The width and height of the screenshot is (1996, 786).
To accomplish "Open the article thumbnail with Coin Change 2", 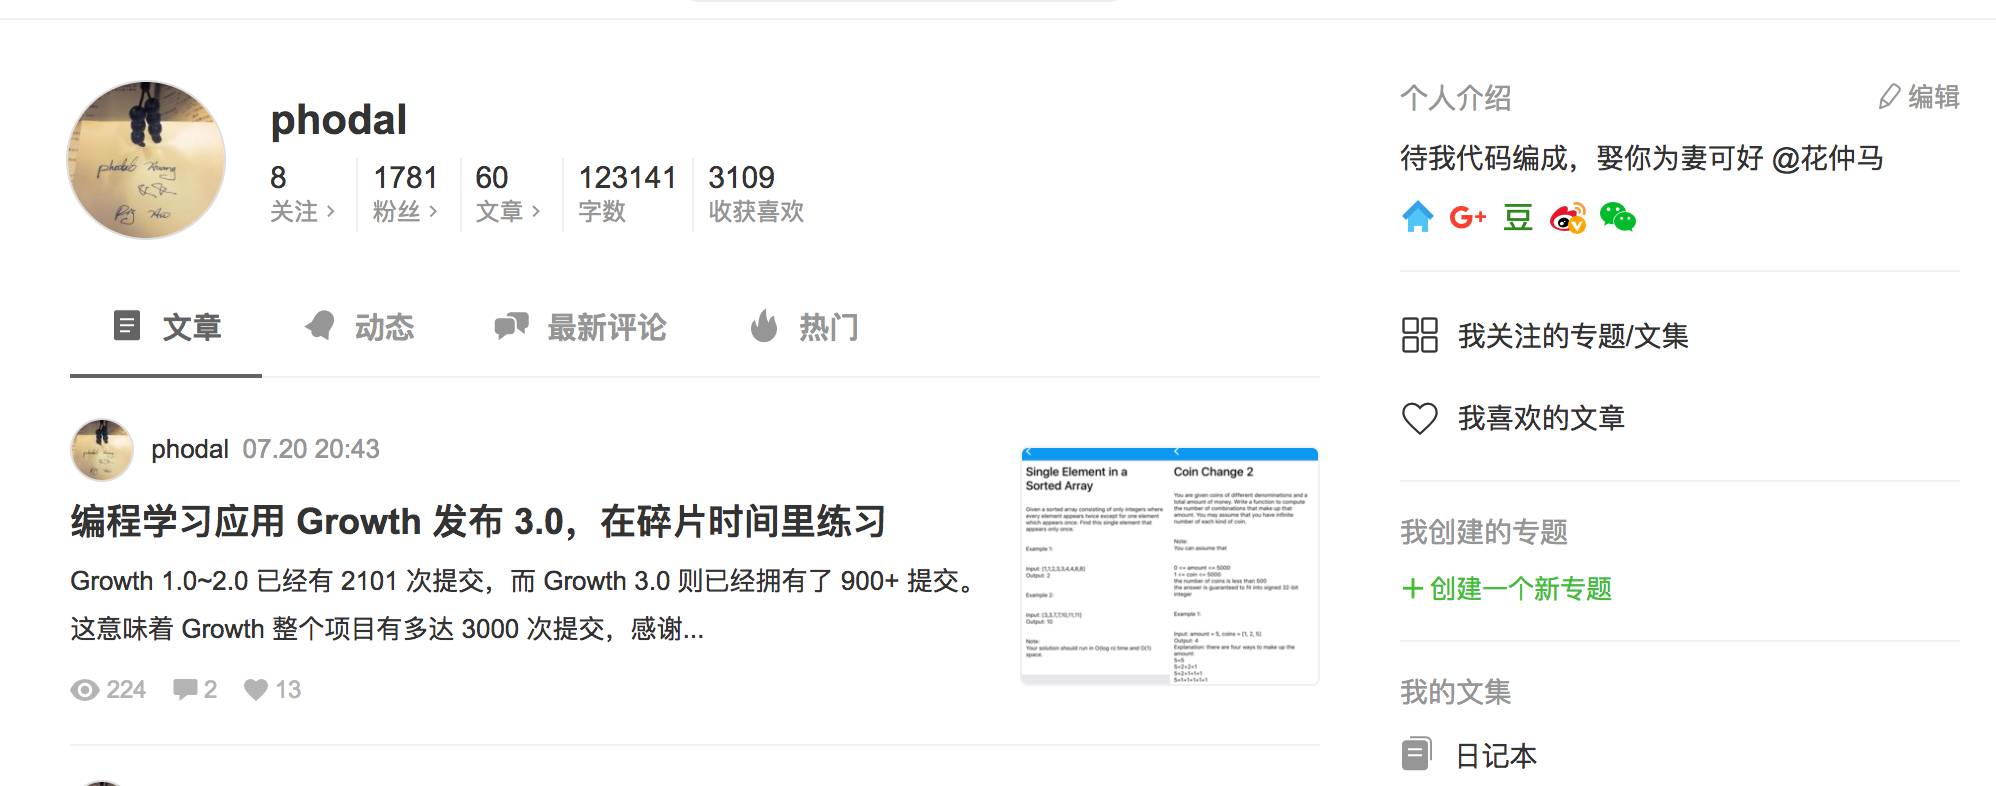I will point(1170,566).
